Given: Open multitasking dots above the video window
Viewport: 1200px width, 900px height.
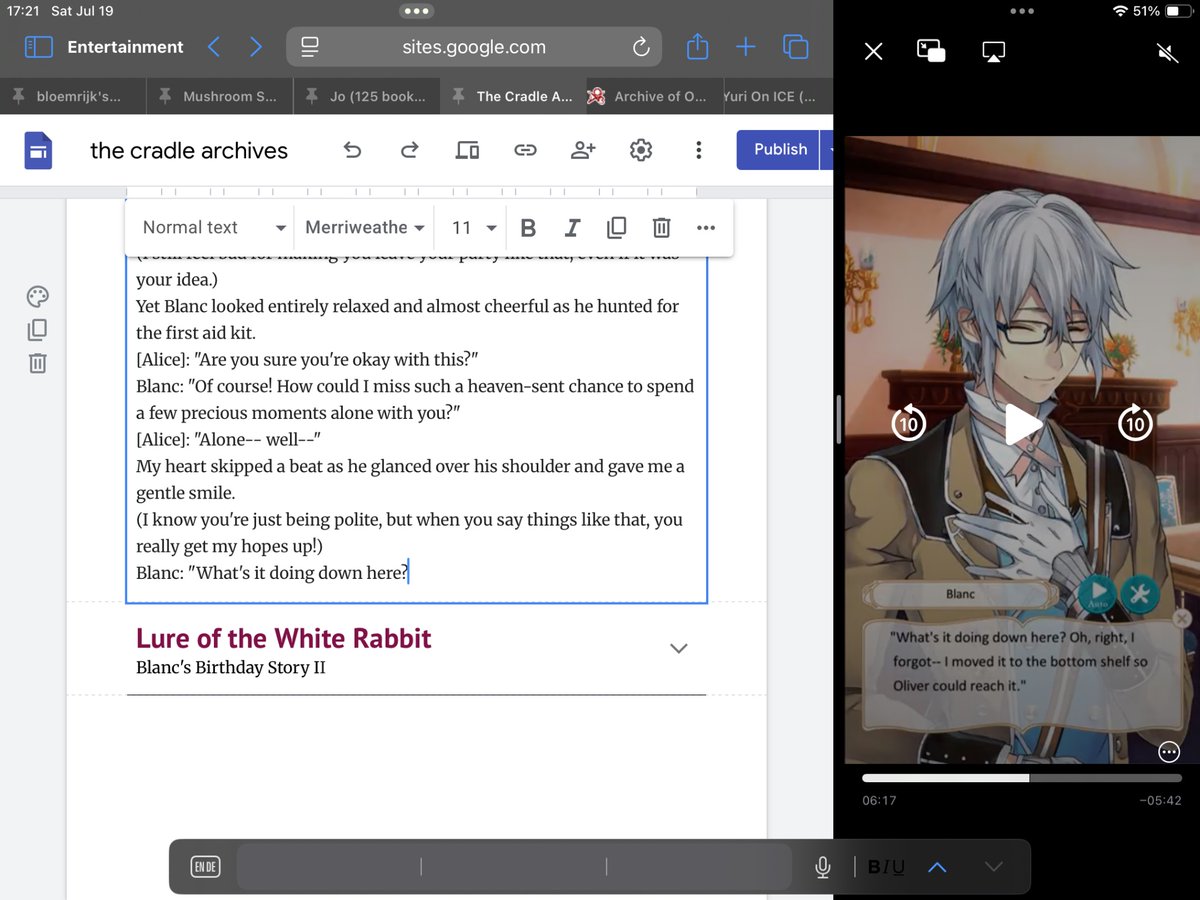Looking at the screenshot, I should 1022,11.
